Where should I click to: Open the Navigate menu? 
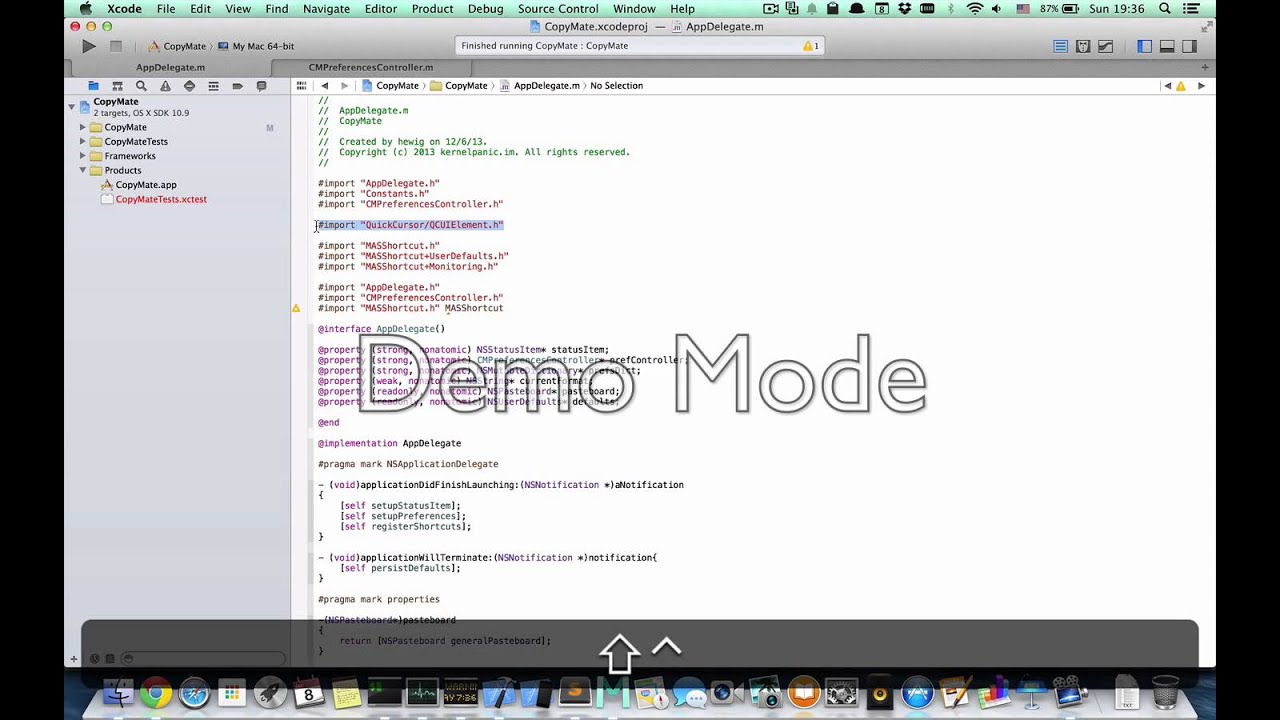[326, 8]
